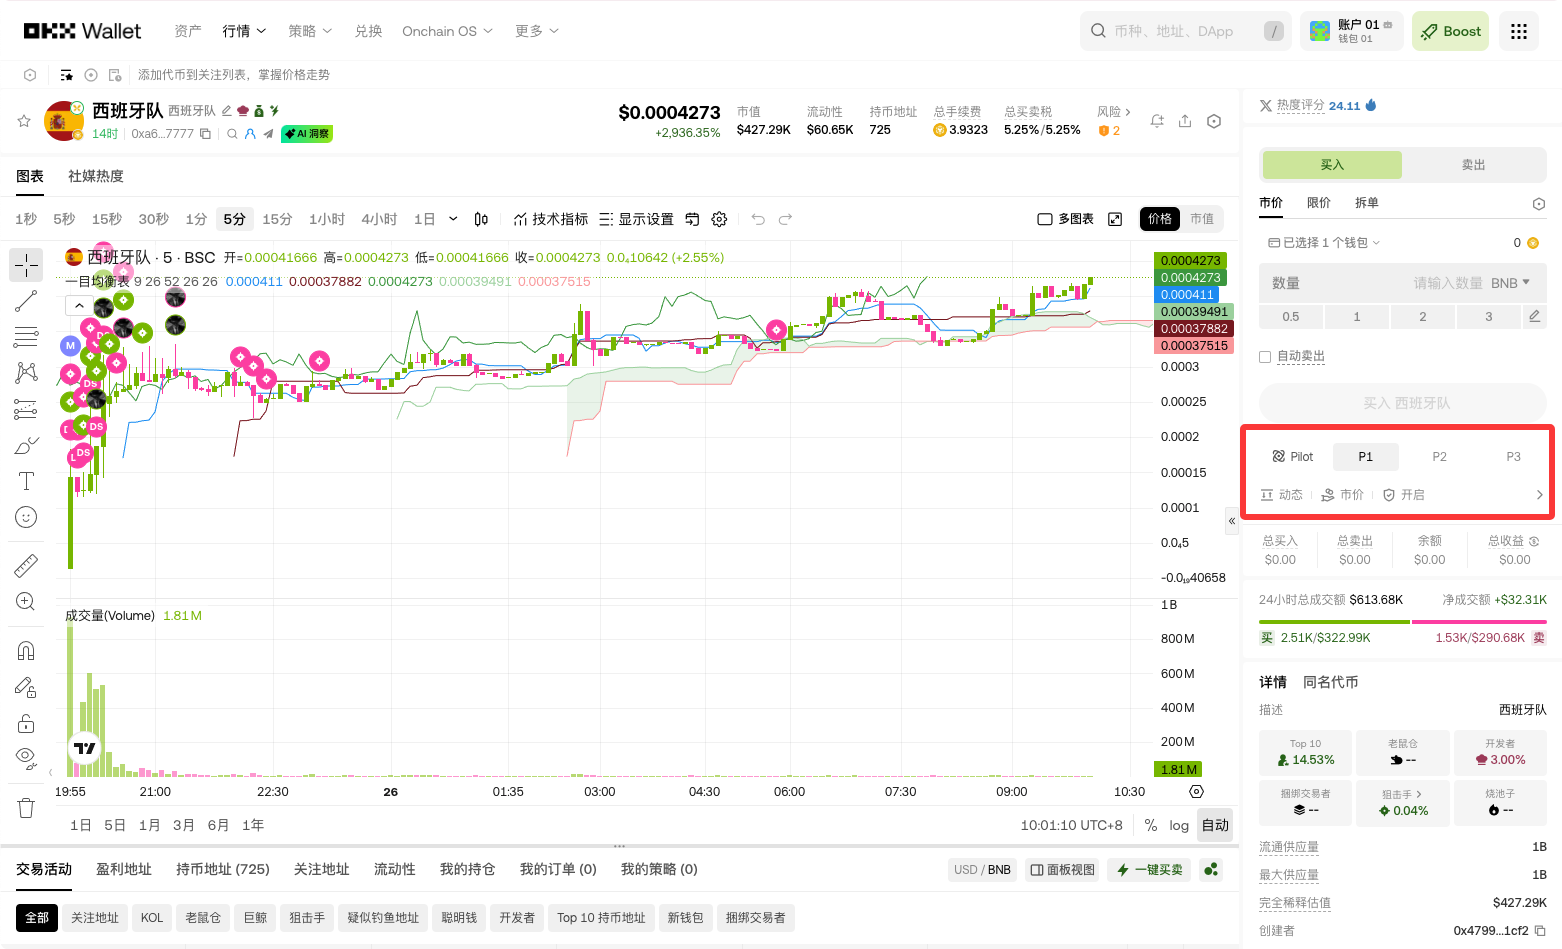Collapse the indicator legend arrow
The image size is (1562, 949).
(79, 305)
